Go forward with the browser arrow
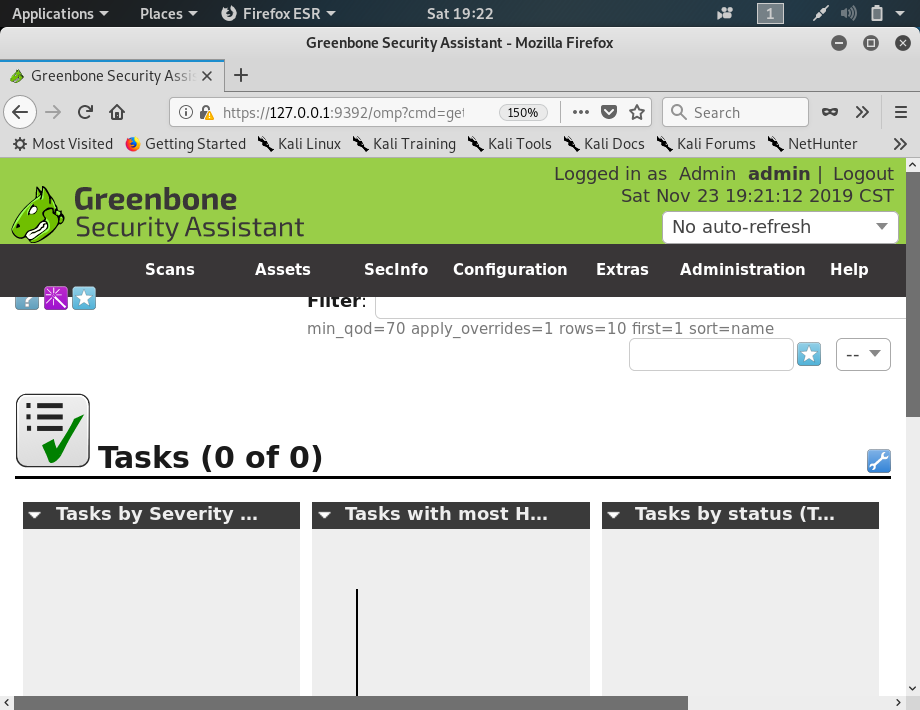This screenshot has width=920, height=710. [x=53, y=112]
